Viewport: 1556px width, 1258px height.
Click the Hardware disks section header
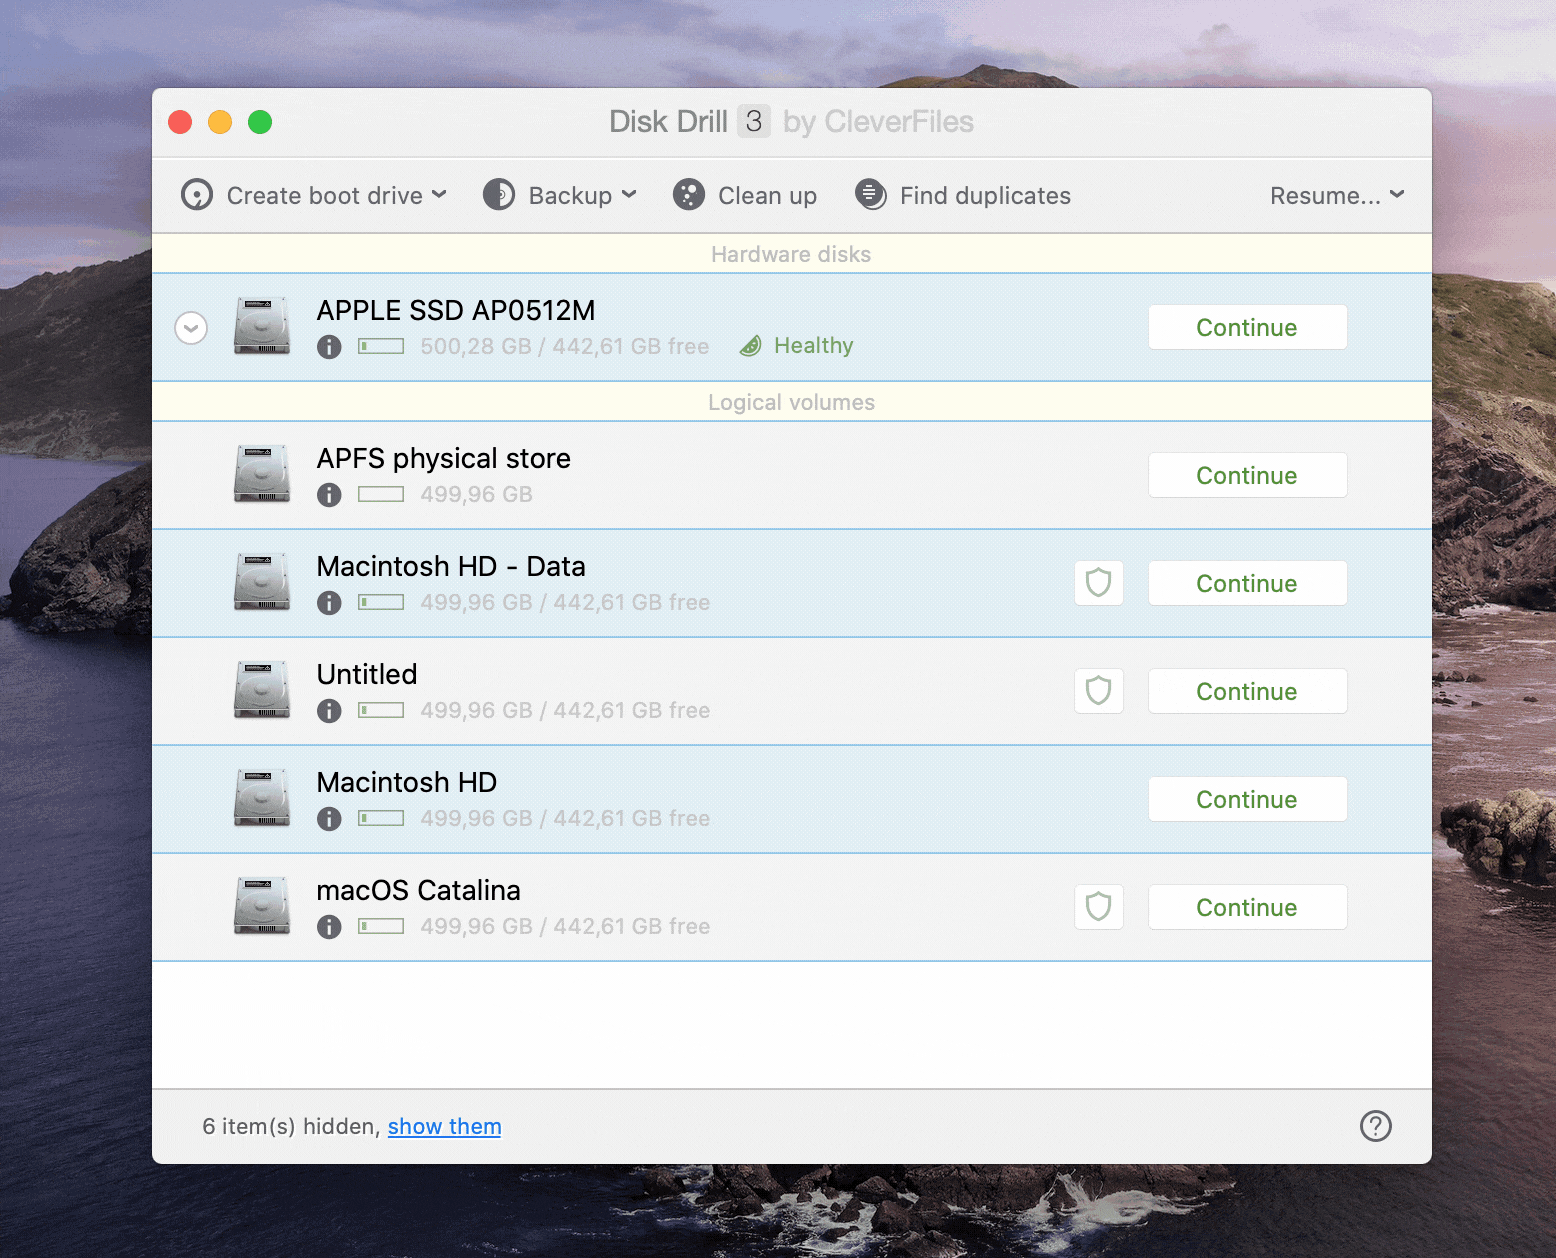coord(791,254)
